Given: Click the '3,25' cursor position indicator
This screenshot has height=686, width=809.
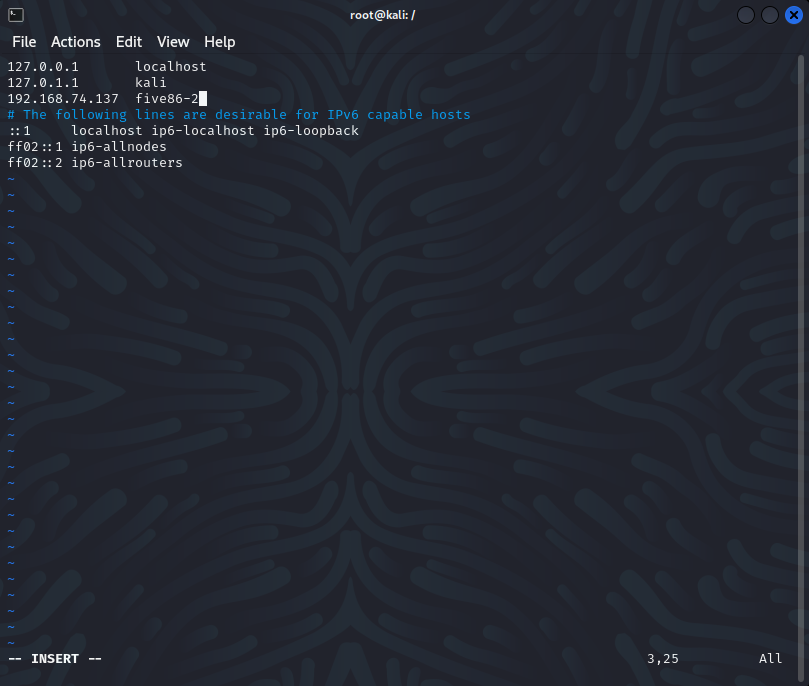Looking at the screenshot, I should tap(663, 659).
